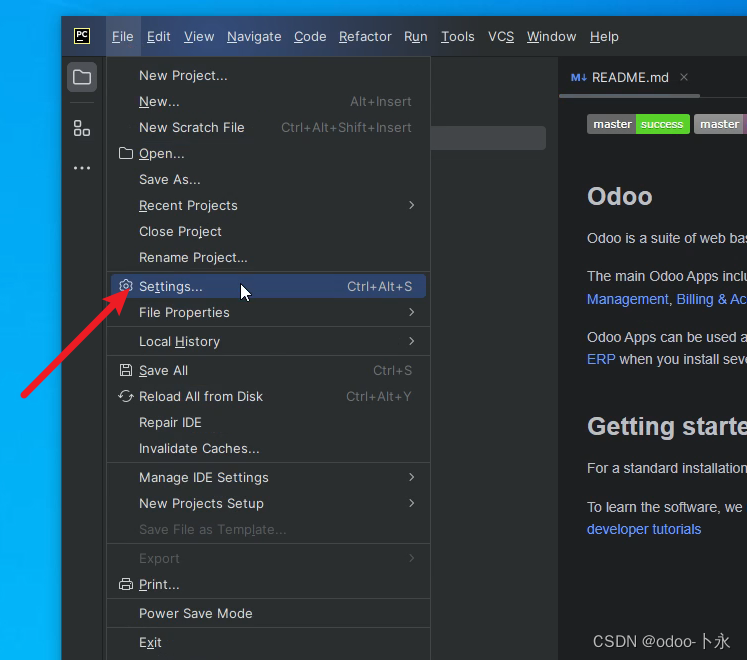
Task: Click the second master badge
Action: point(720,124)
